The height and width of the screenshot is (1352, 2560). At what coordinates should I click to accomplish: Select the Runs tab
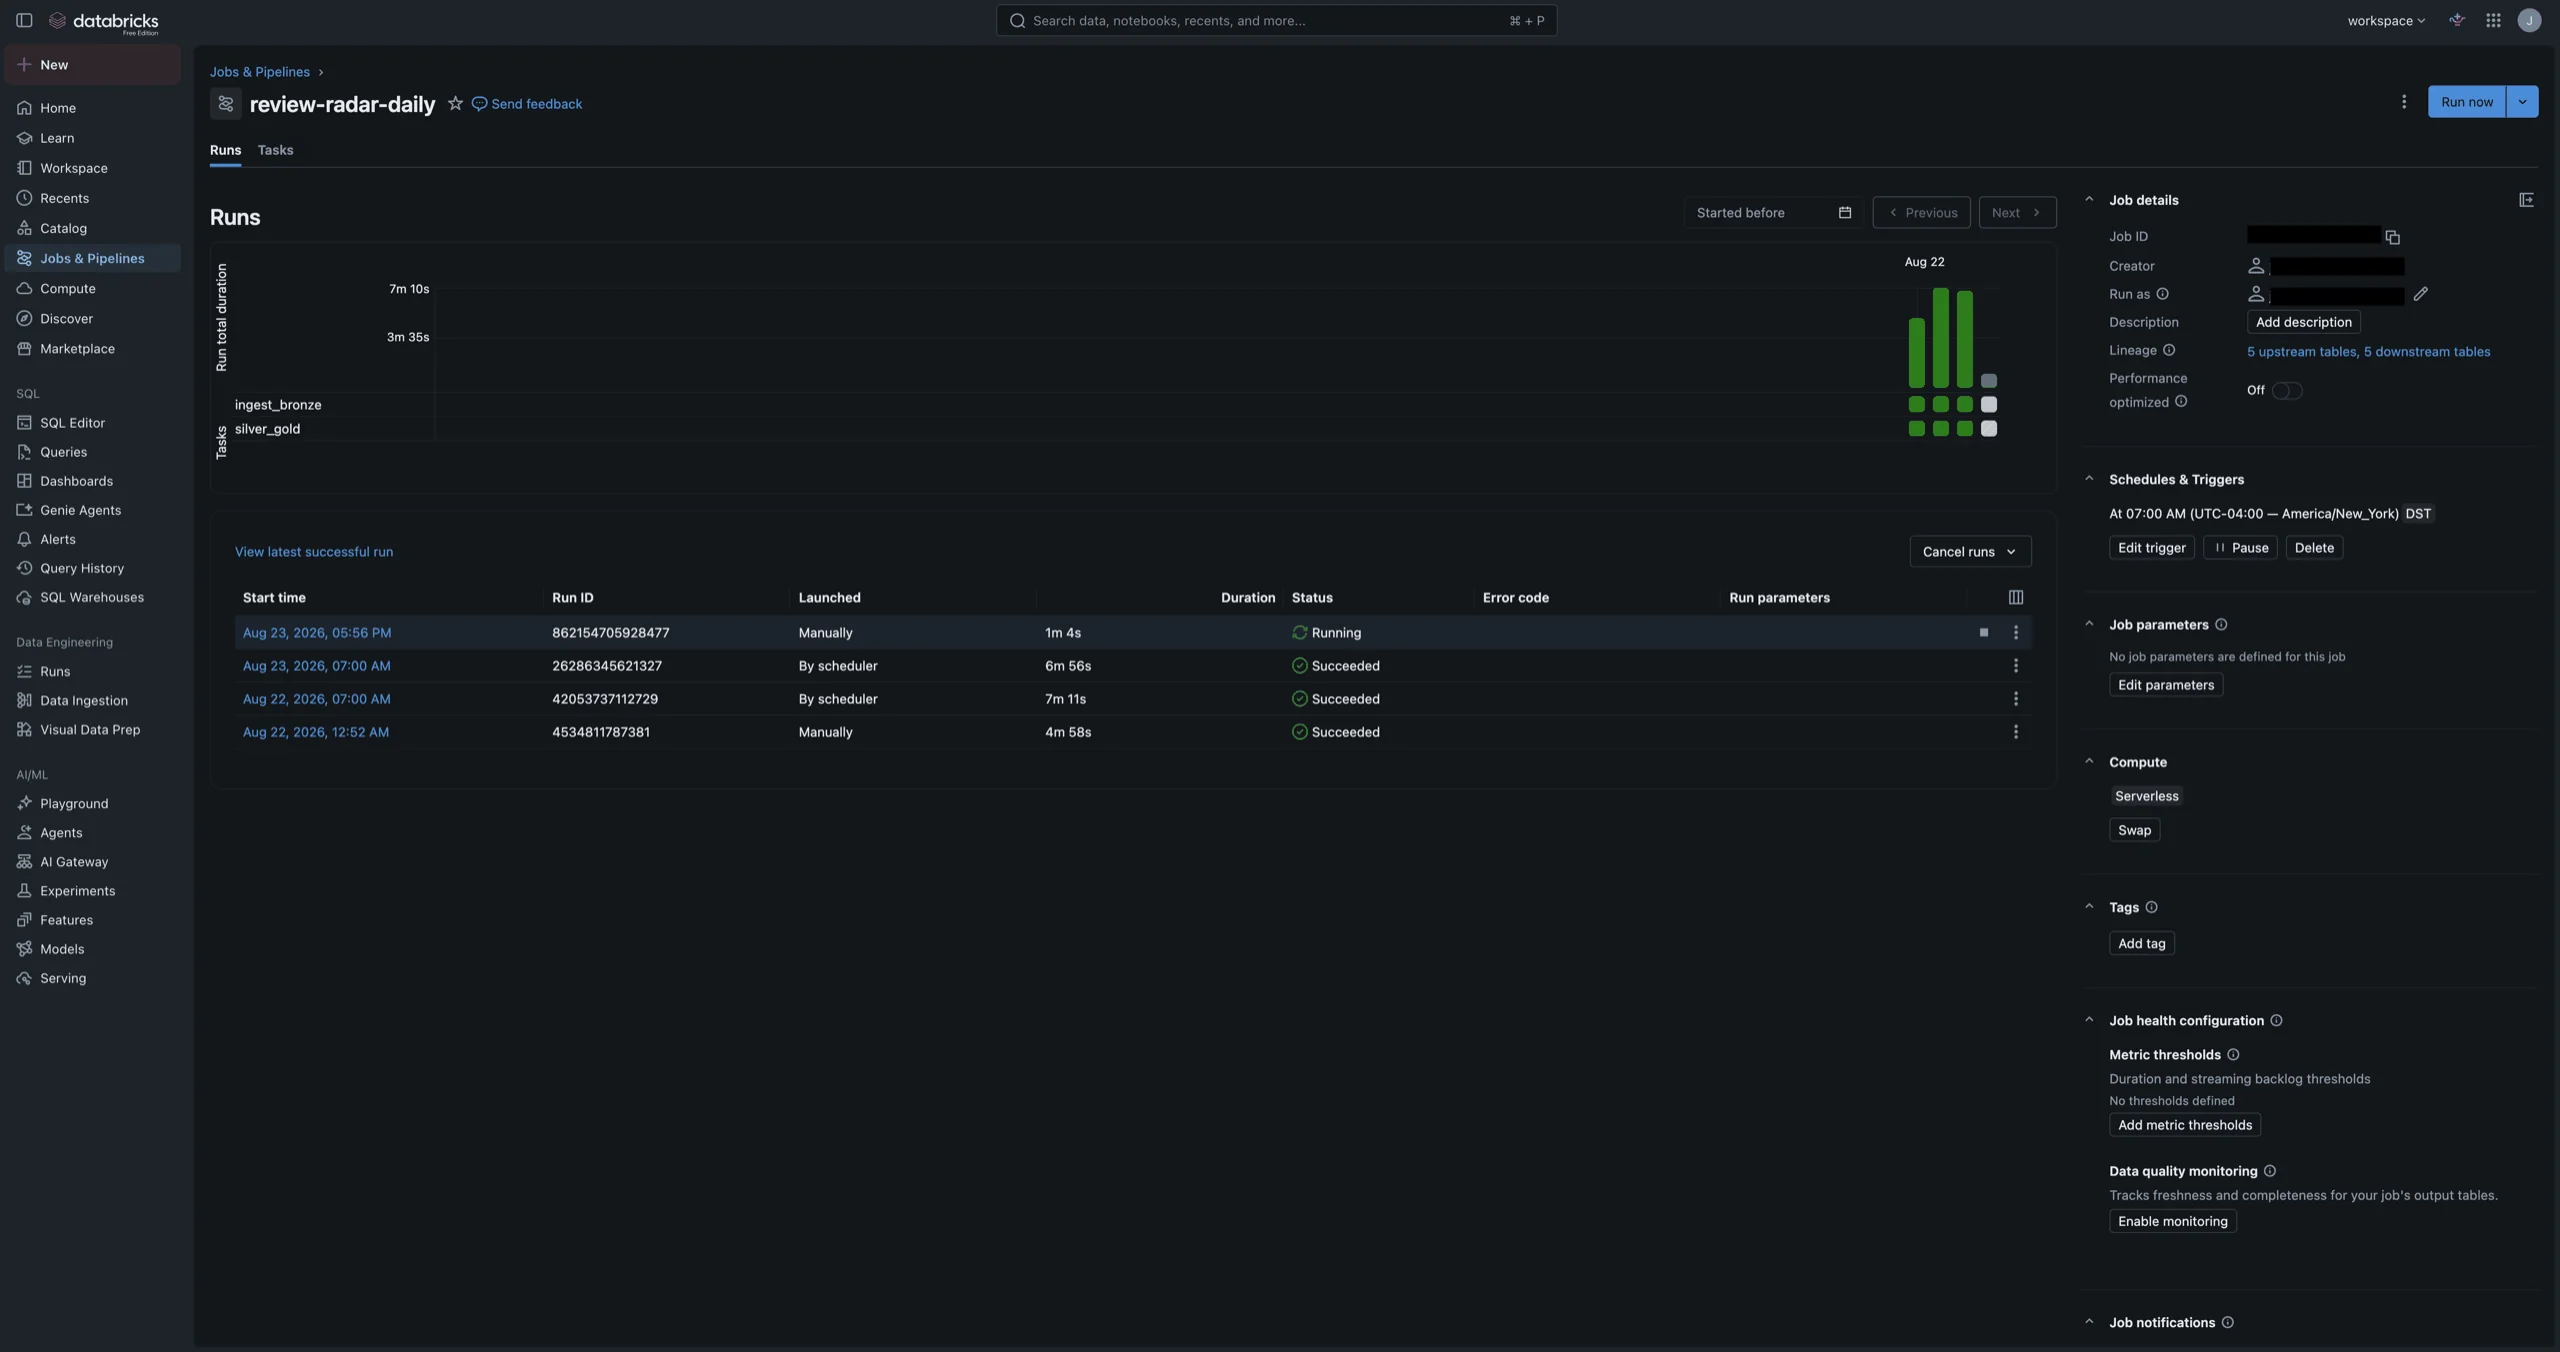click(x=225, y=150)
